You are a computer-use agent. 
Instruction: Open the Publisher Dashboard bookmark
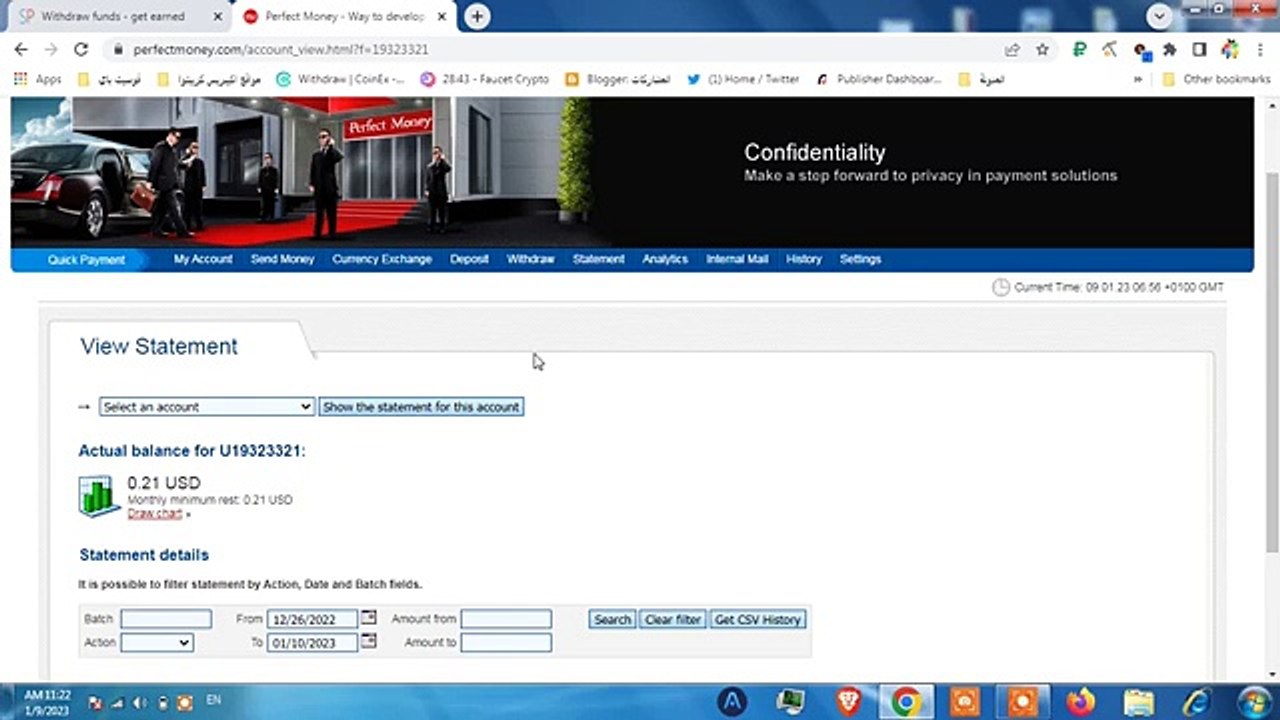[x=879, y=79]
